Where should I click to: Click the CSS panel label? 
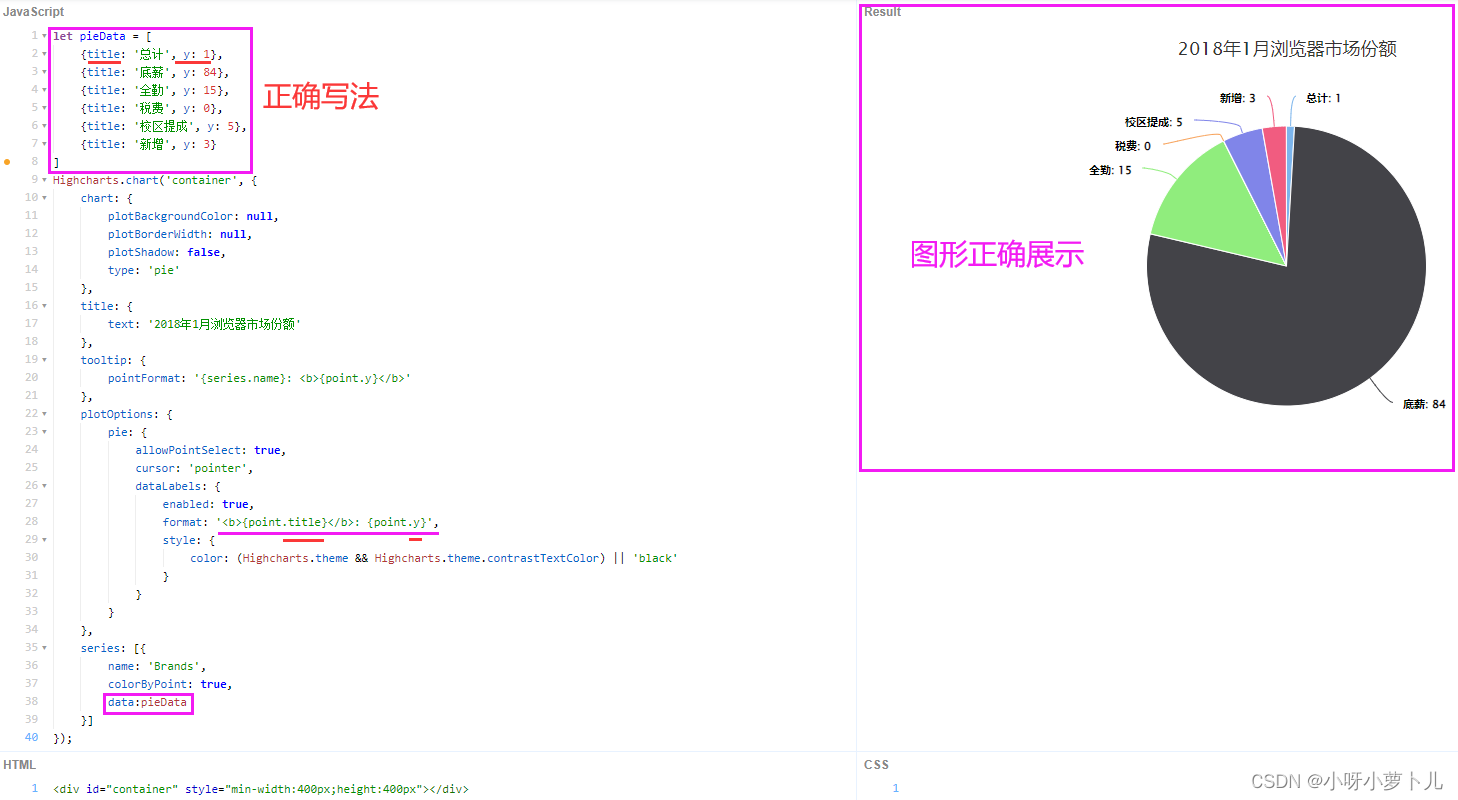point(875,763)
